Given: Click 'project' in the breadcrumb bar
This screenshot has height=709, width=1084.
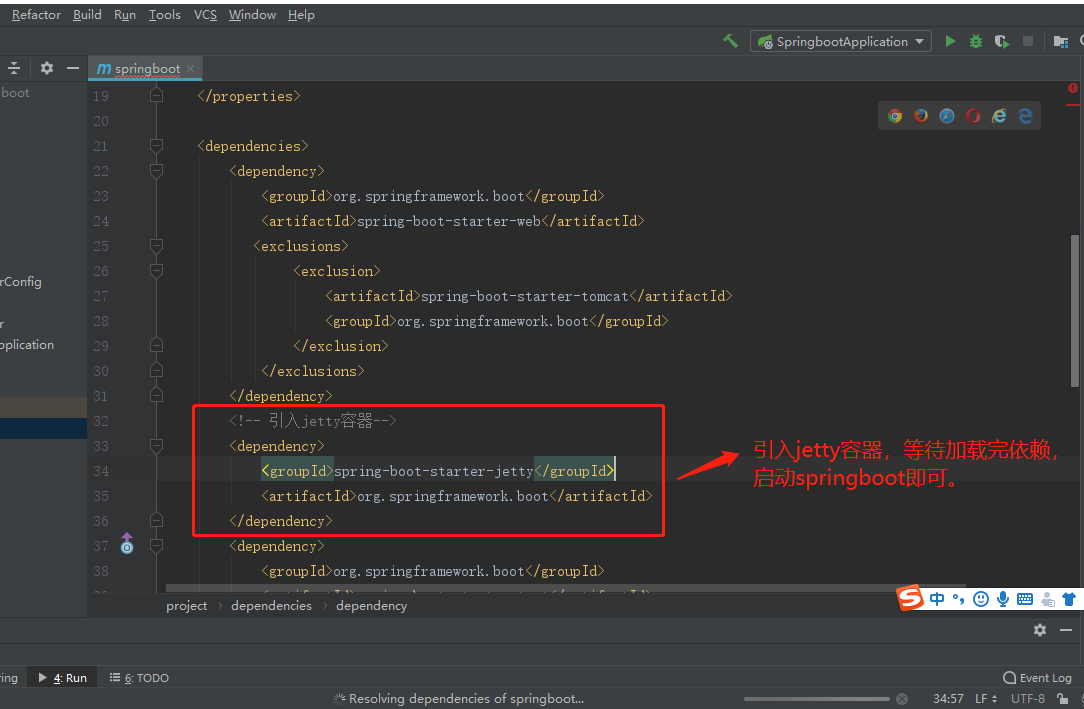Looking at the screenshot, I should coord(187,605).
